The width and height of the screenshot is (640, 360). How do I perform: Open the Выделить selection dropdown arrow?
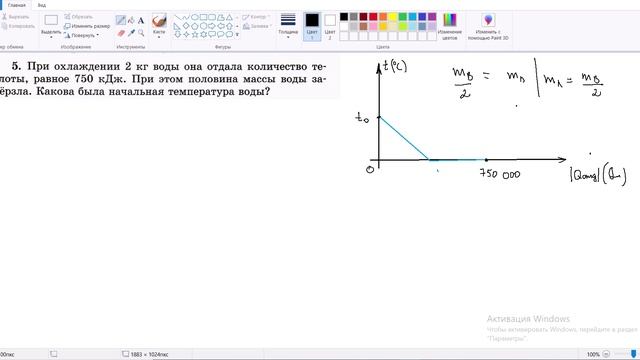click(x=51, y=37)
